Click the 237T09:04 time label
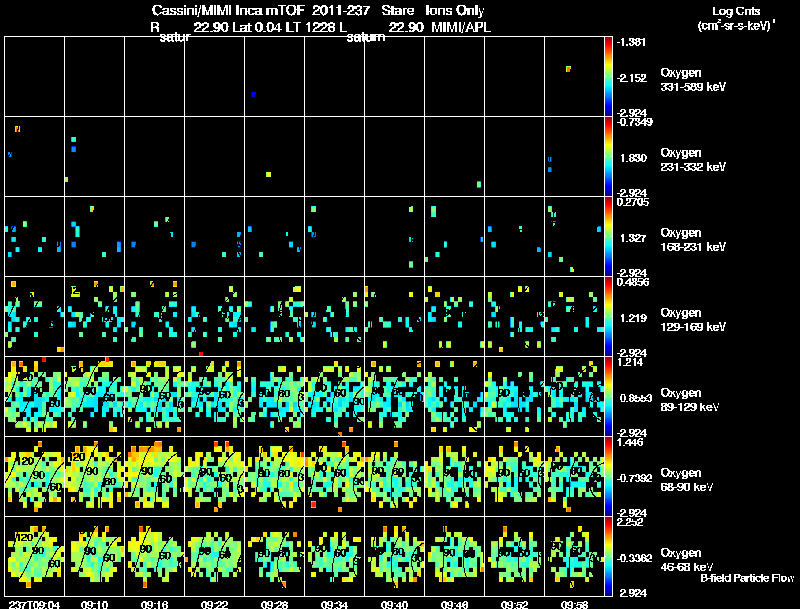 34,605
